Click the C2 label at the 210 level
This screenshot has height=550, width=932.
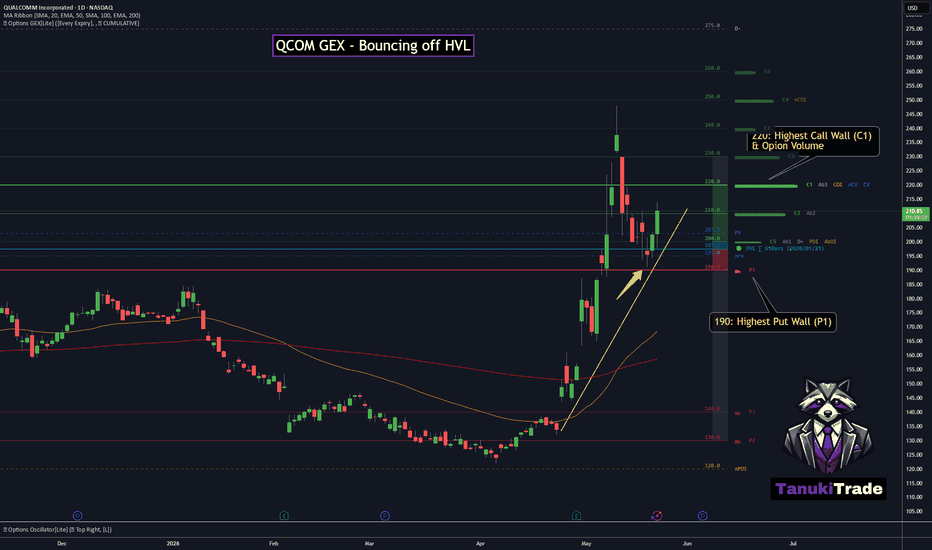click(x=797, y=213)
